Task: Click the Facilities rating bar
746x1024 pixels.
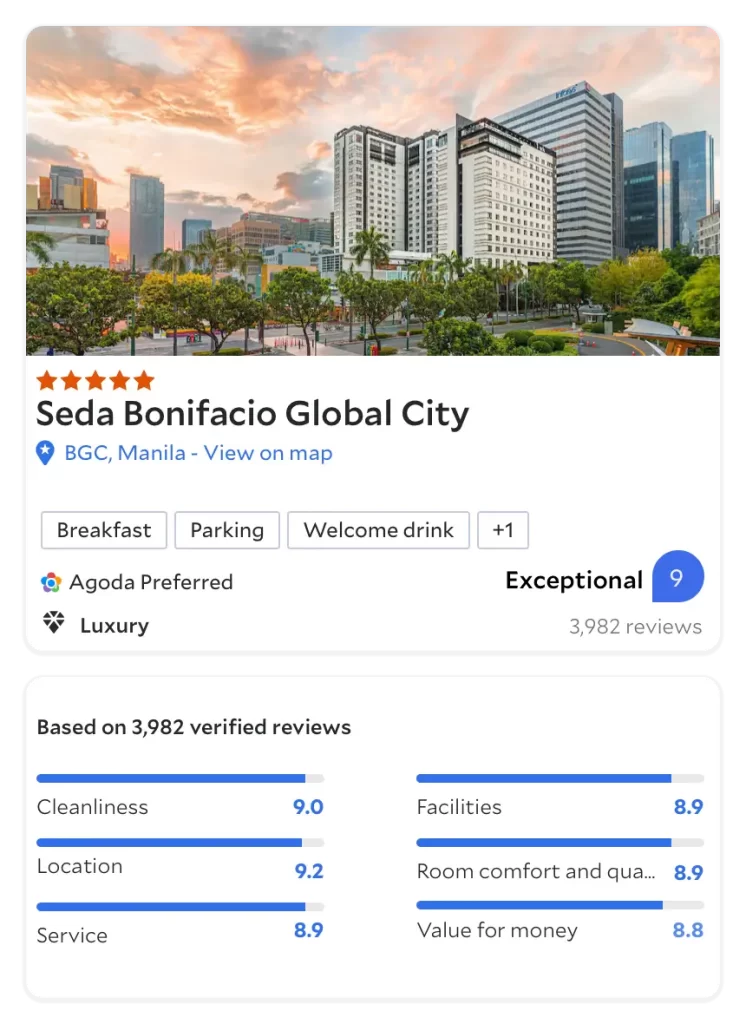Action: [x=560, y=778]
